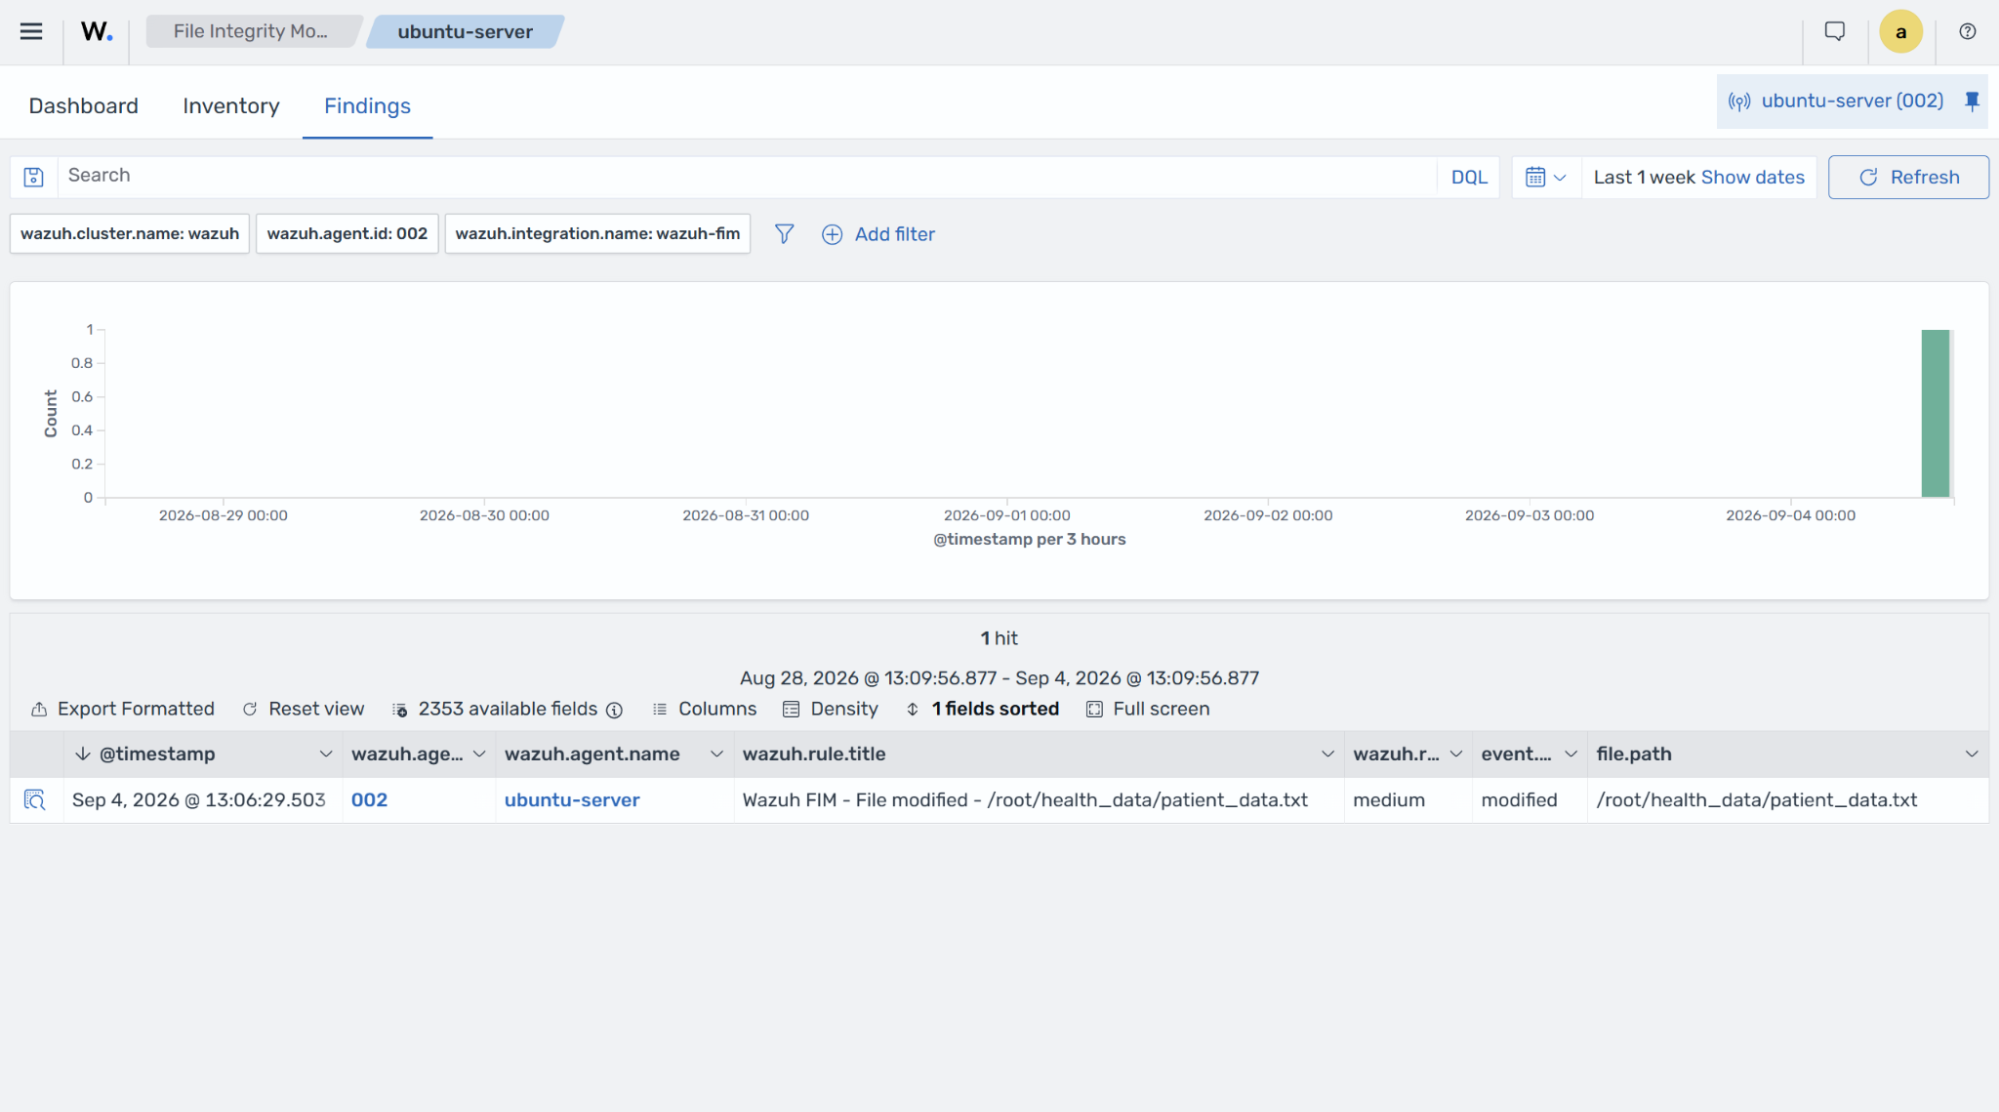Screen dimensions: 1999x1112
Task: Click 'Last 1 week' time range
Action: pos(1644,177)
